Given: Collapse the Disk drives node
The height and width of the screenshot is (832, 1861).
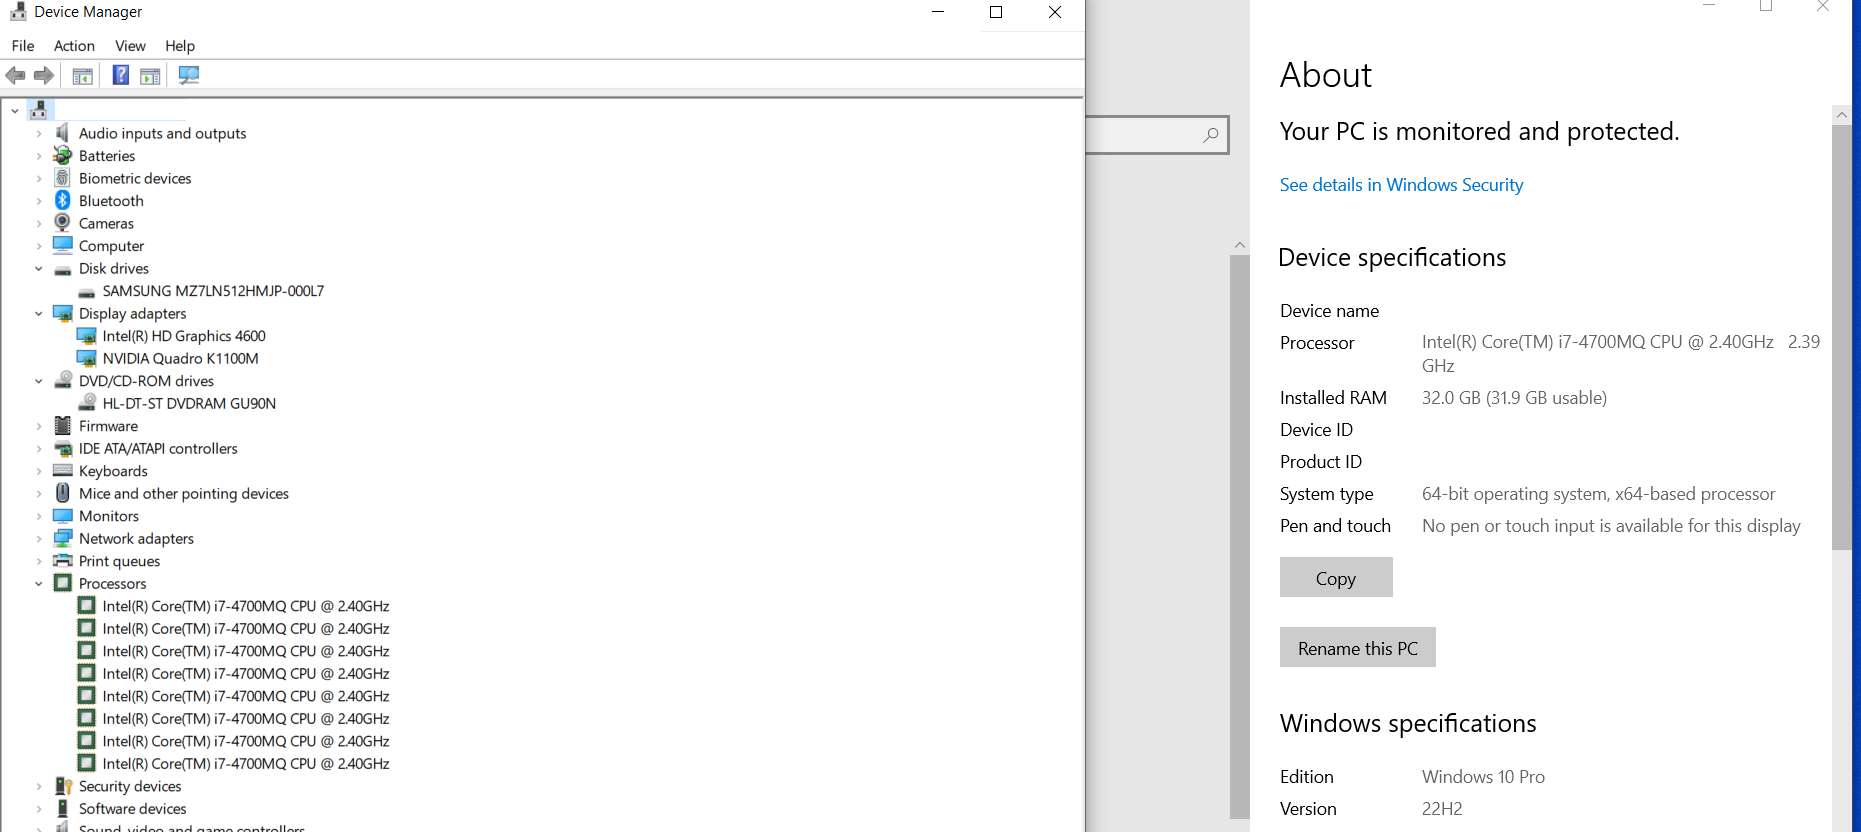Looking at the screenshot, I should [39, 269].
